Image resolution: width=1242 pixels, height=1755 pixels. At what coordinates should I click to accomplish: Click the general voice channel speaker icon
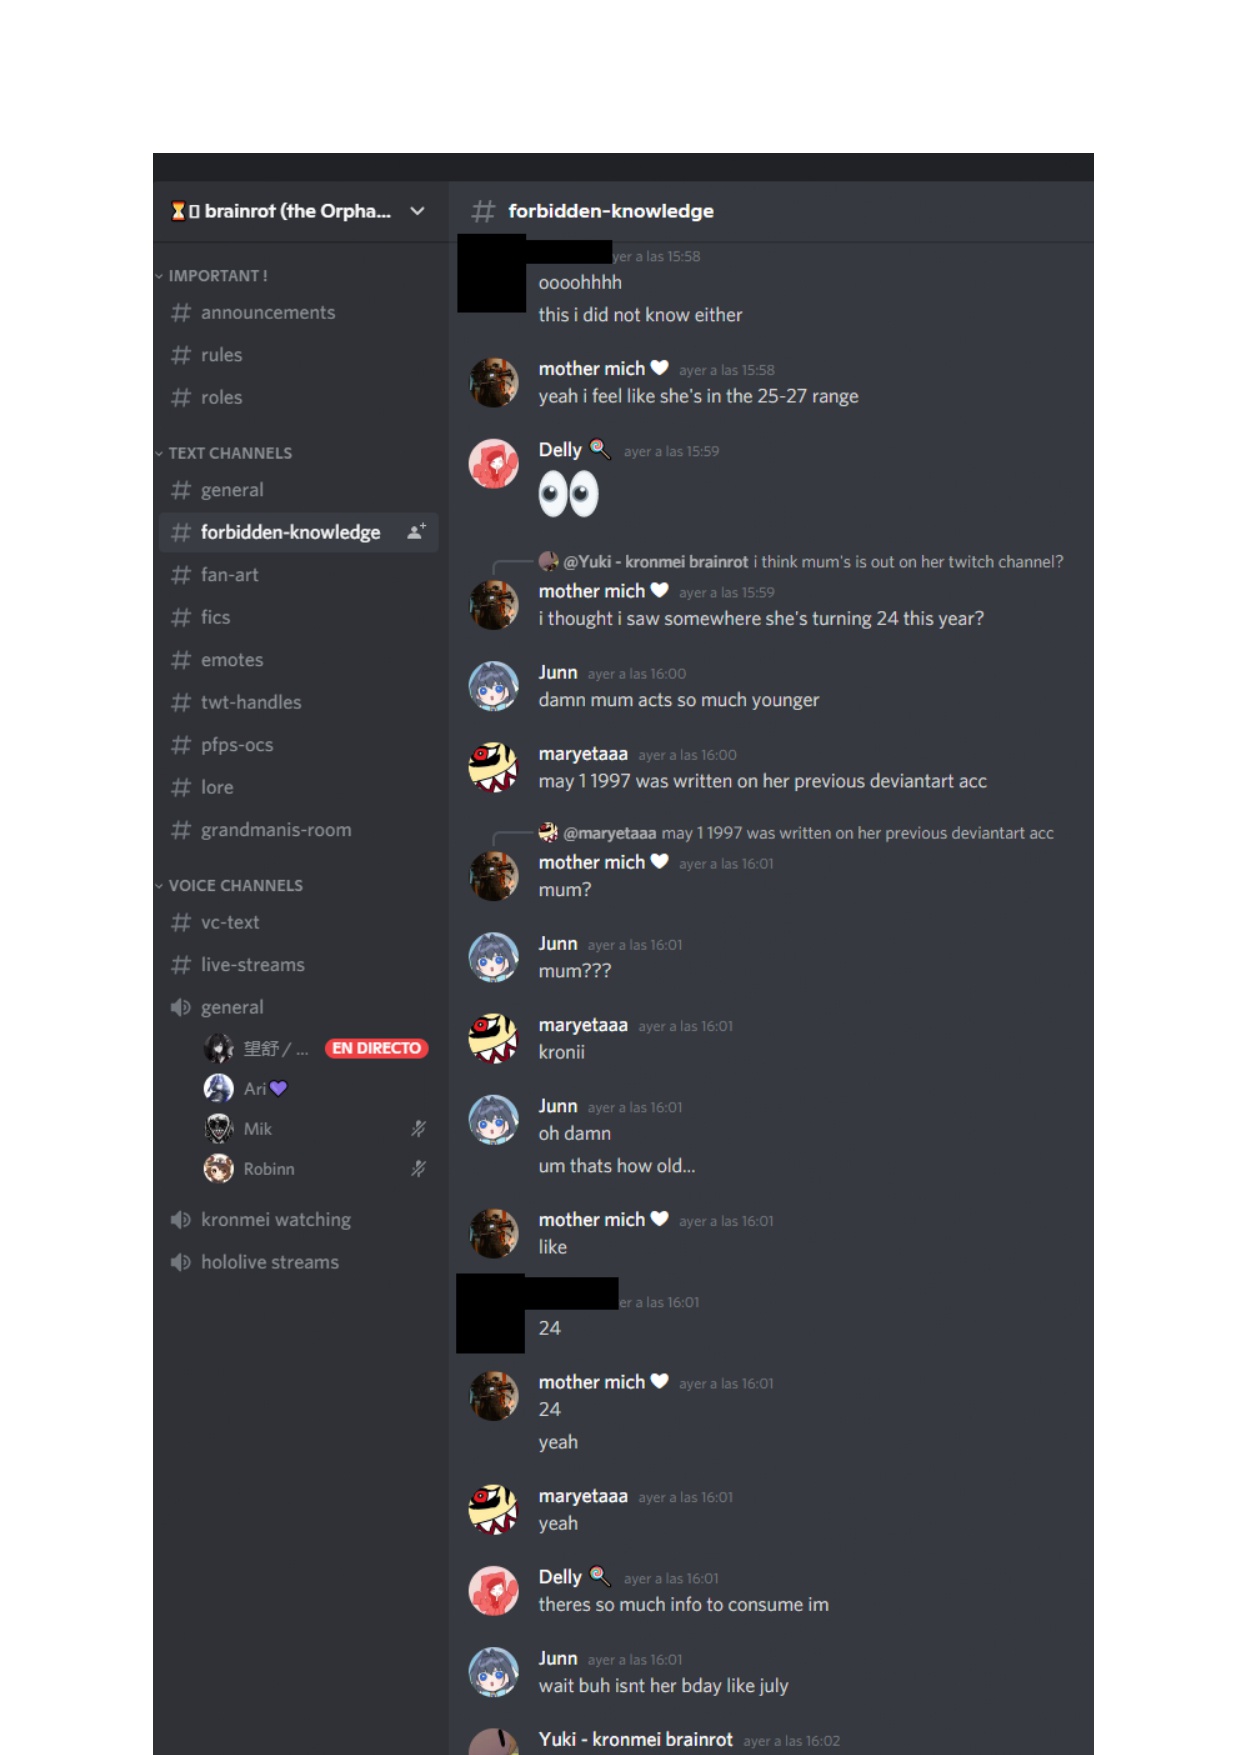180,1007
